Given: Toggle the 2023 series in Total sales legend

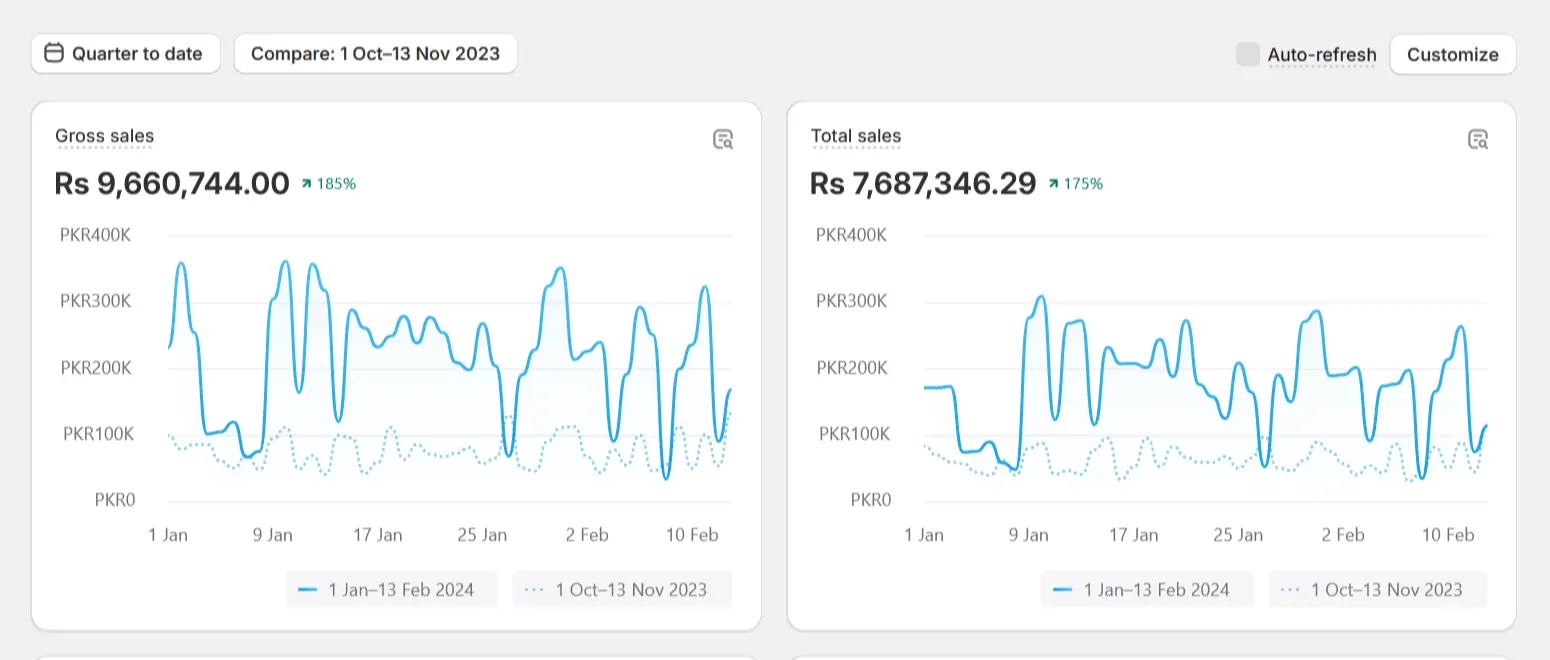Looking at the screenshot, I should (x=1377, y=590).
